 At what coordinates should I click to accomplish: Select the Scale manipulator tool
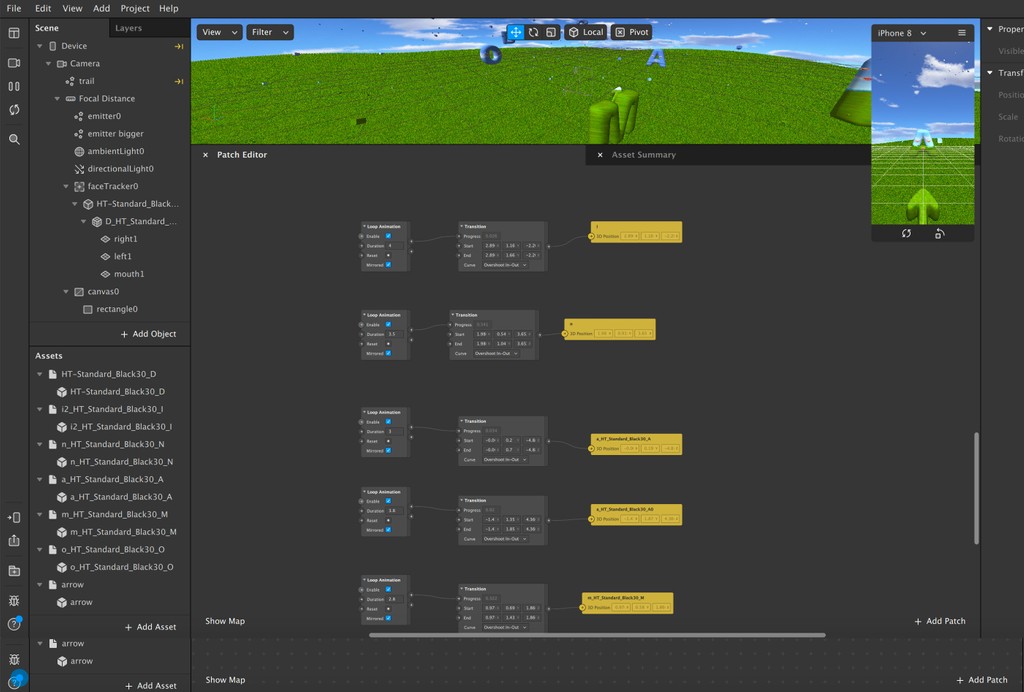point(551,32)
